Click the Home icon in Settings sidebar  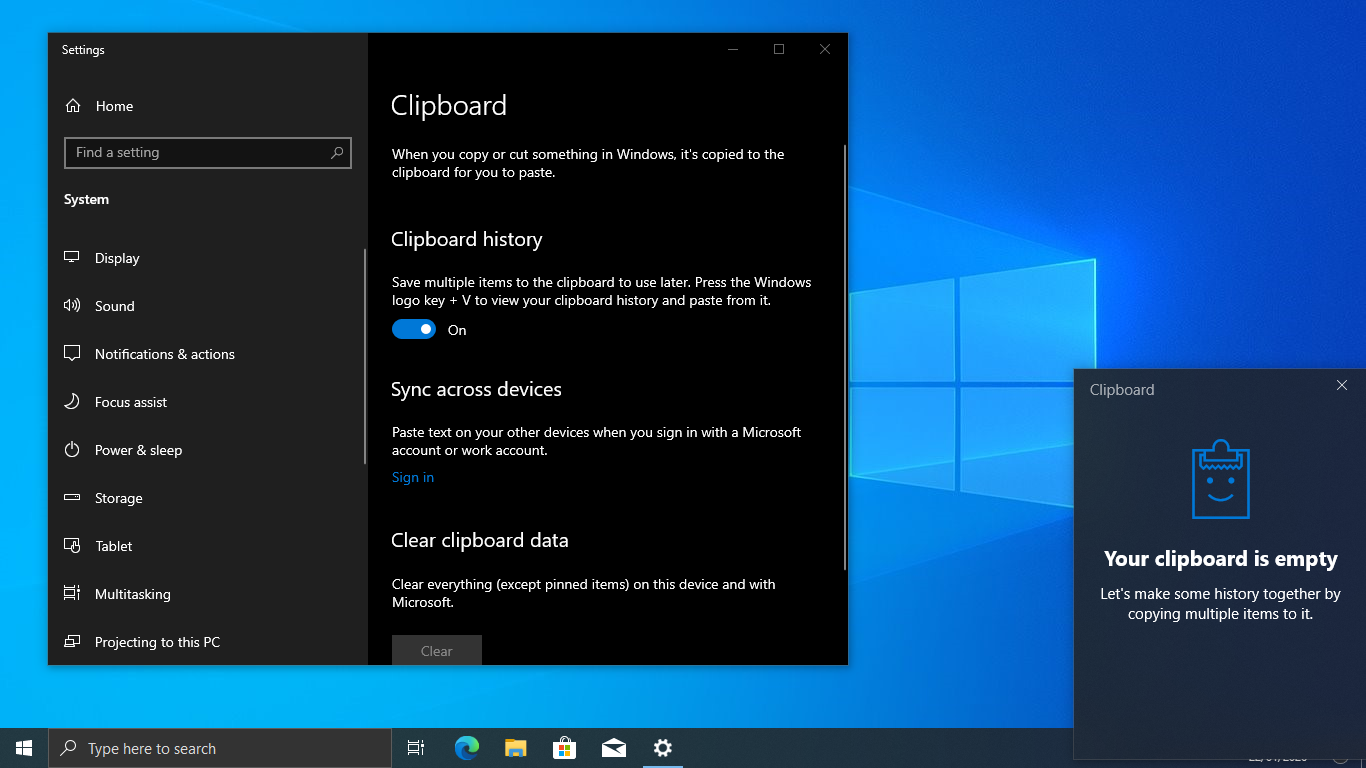point(72,106)
